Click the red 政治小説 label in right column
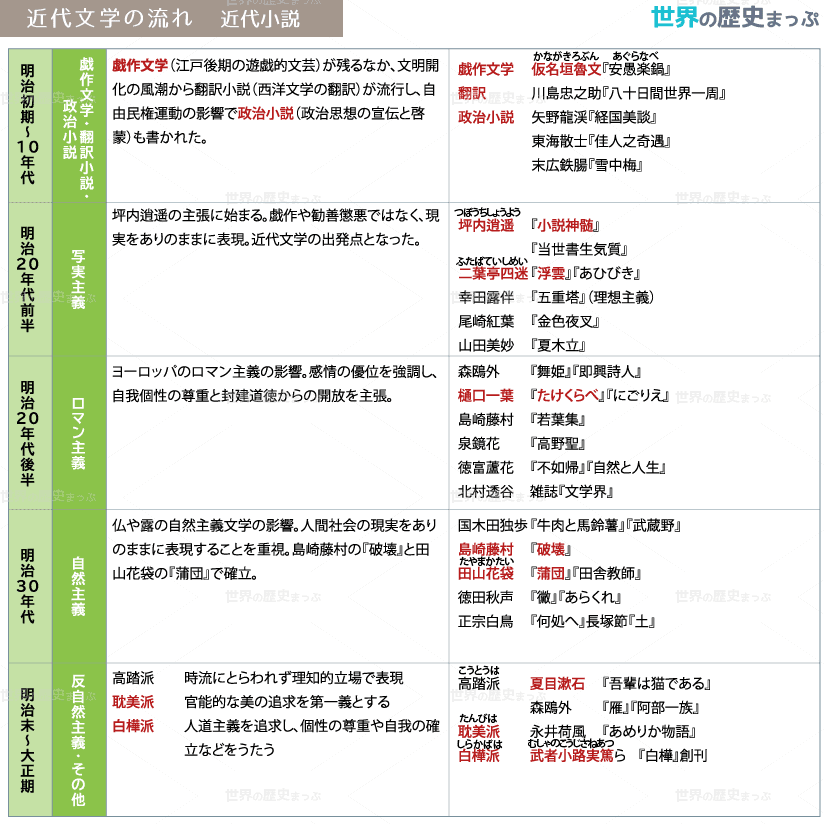Viewport: 824px width, 824px height. pyautogui.click(x=486, y=117)
